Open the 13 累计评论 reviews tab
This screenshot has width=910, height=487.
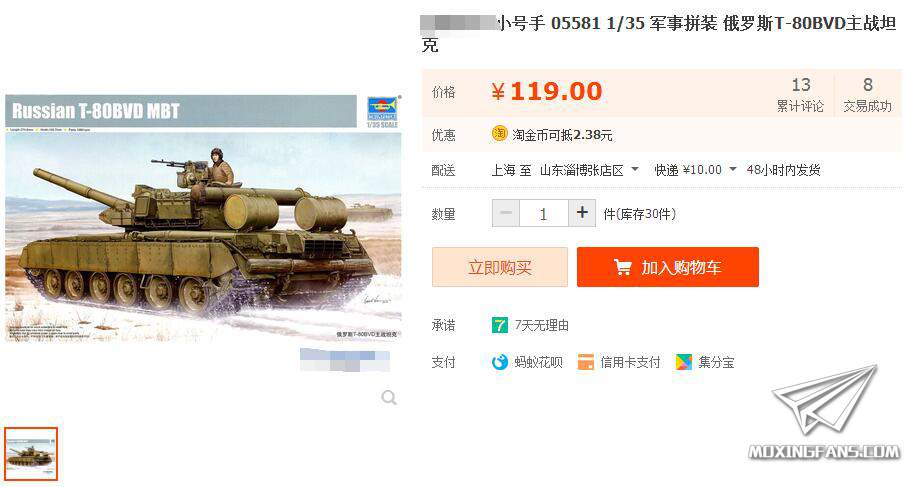(x=800, y=94)
